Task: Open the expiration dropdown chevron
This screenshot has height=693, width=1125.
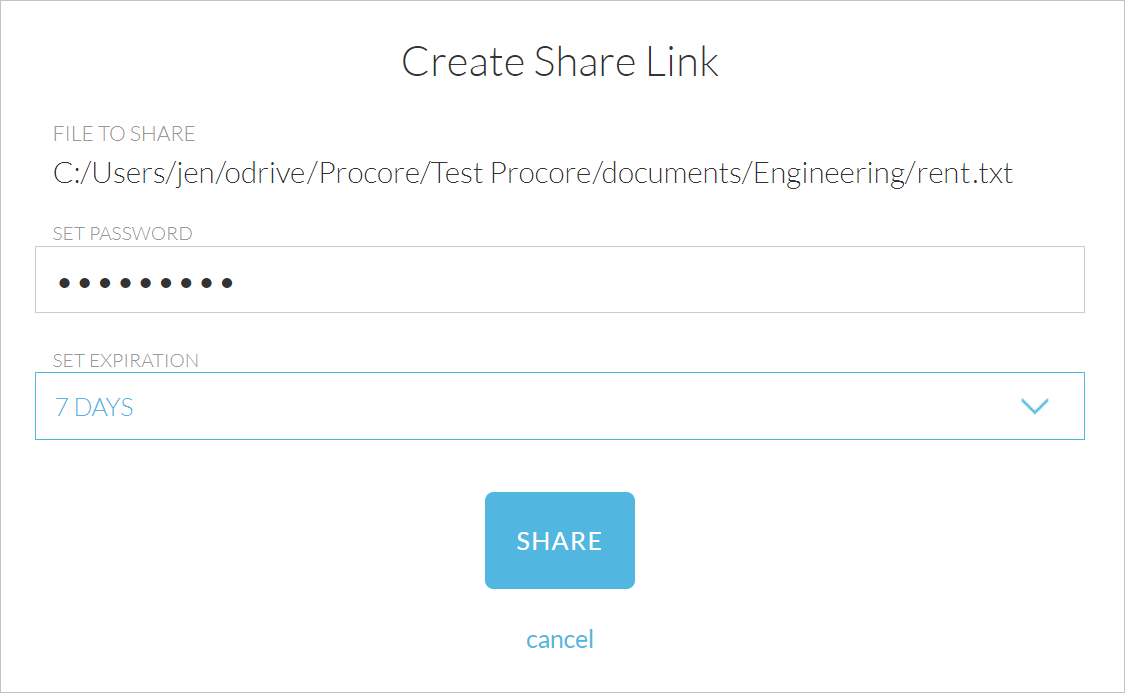Action: (1036, 406)
